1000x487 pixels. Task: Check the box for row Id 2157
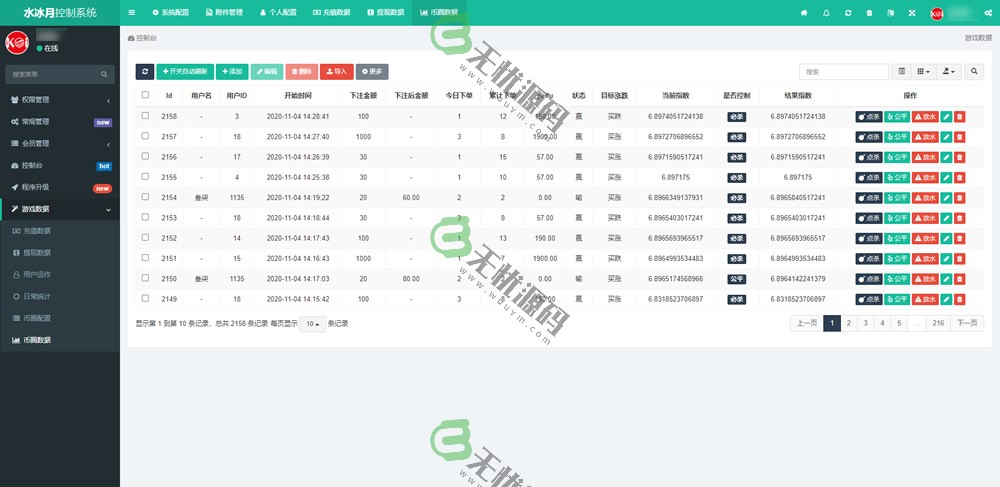tap(145, 136)
